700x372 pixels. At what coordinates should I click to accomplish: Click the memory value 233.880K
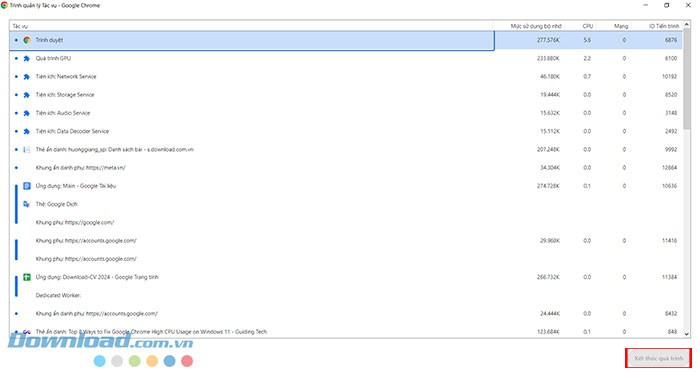pyautogui.click(x=548, y=59)
